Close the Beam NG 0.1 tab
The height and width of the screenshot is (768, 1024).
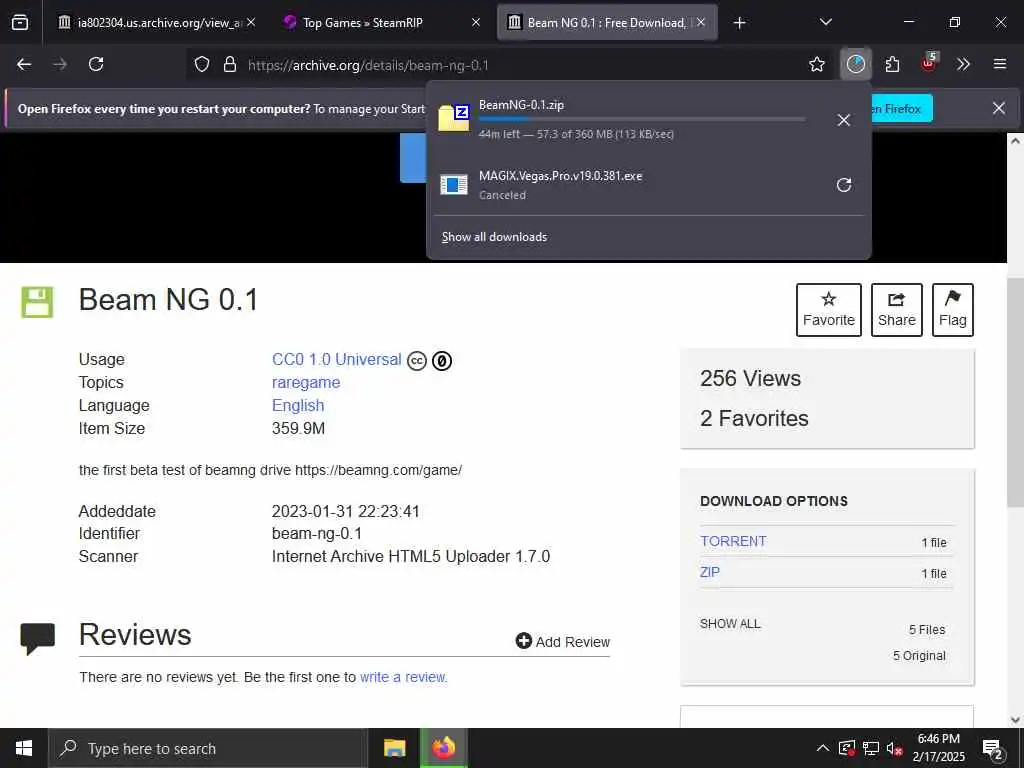701,22
